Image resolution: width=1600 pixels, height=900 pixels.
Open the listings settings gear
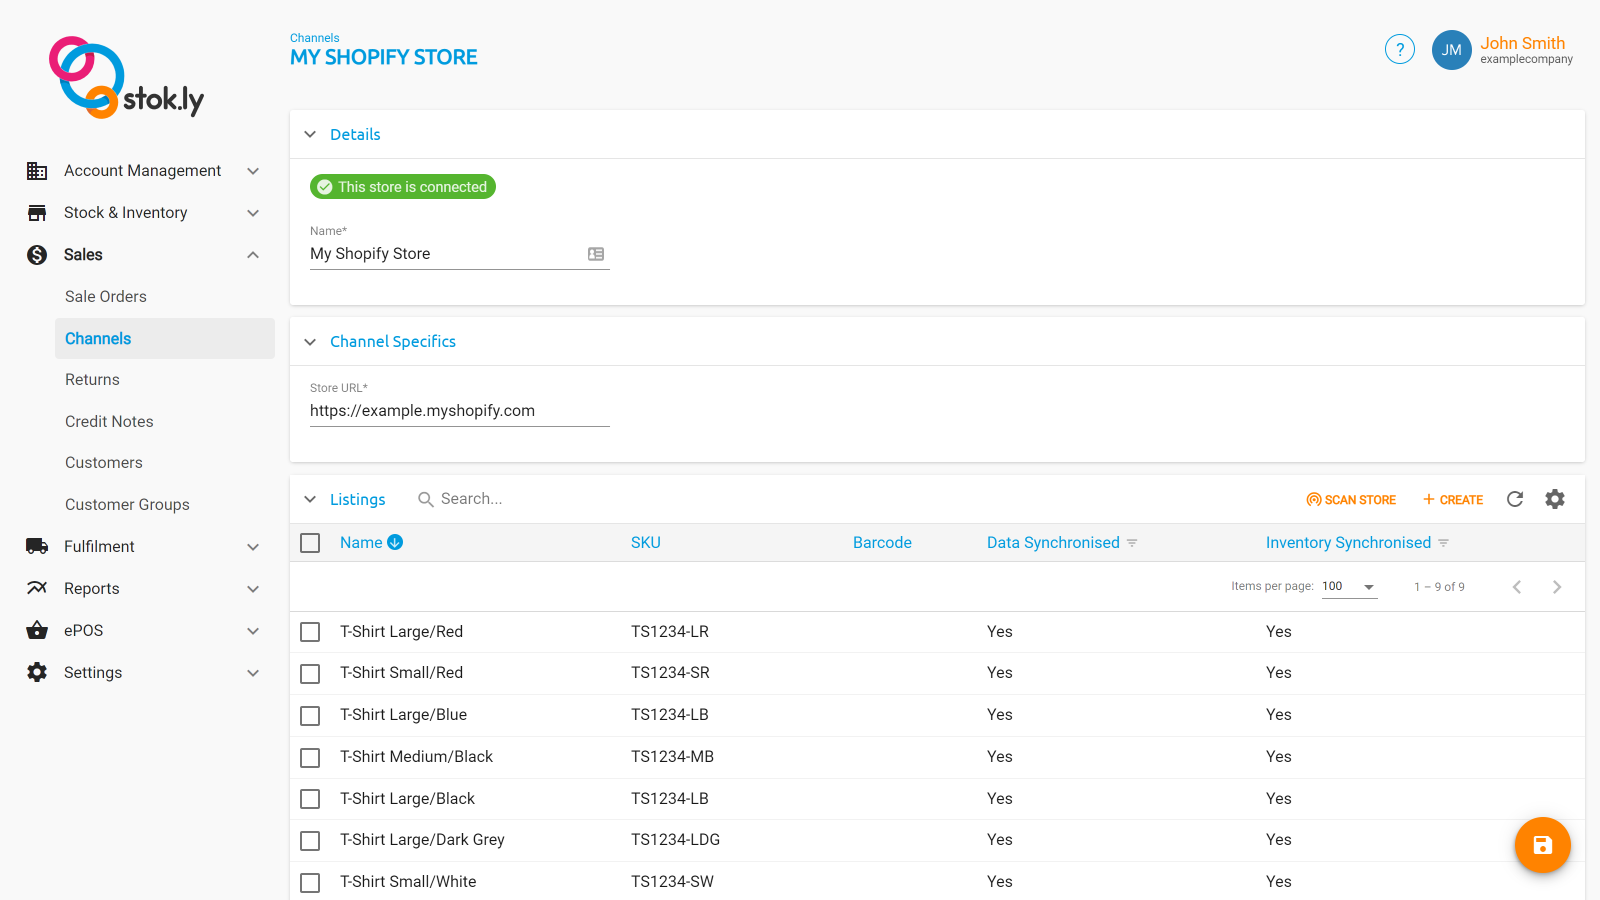point(1555,498)
